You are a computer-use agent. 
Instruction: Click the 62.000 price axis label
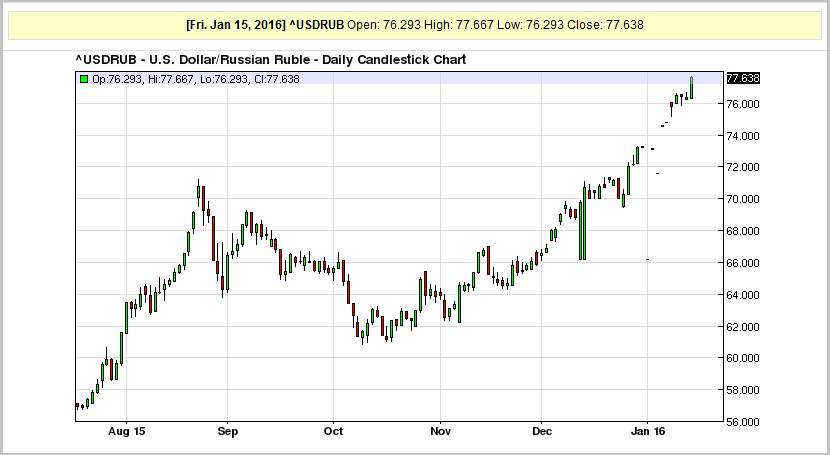(743, 327)
